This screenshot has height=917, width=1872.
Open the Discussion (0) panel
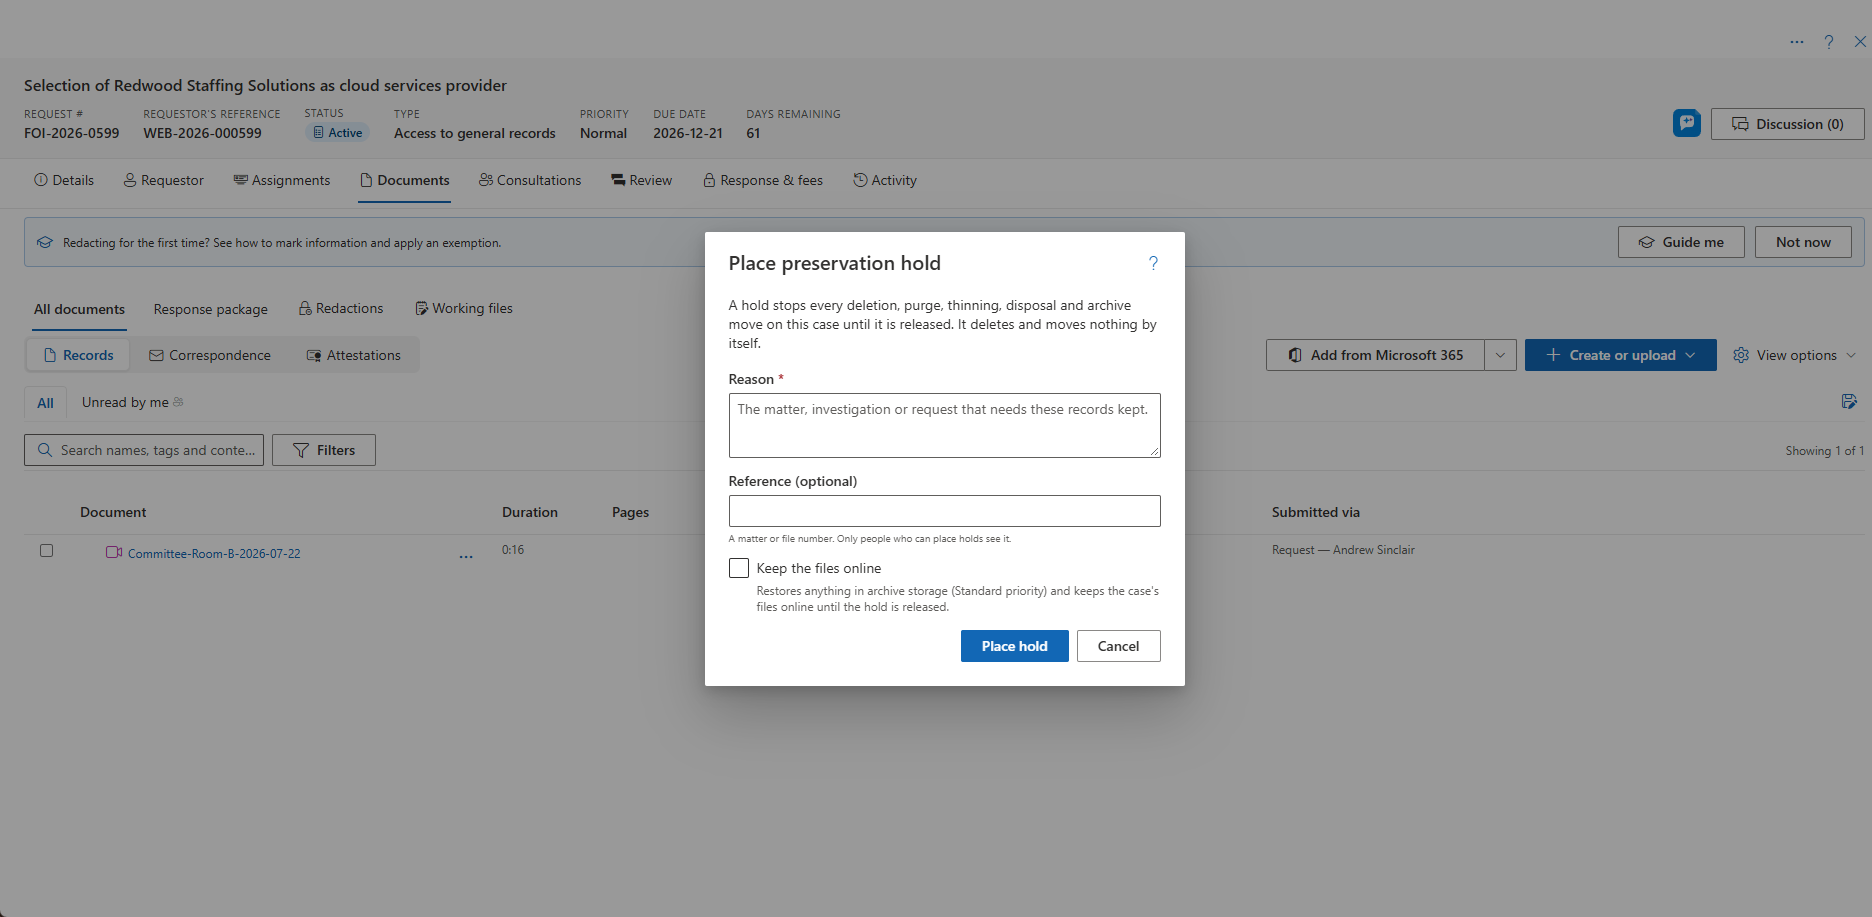pos(1787,124)
